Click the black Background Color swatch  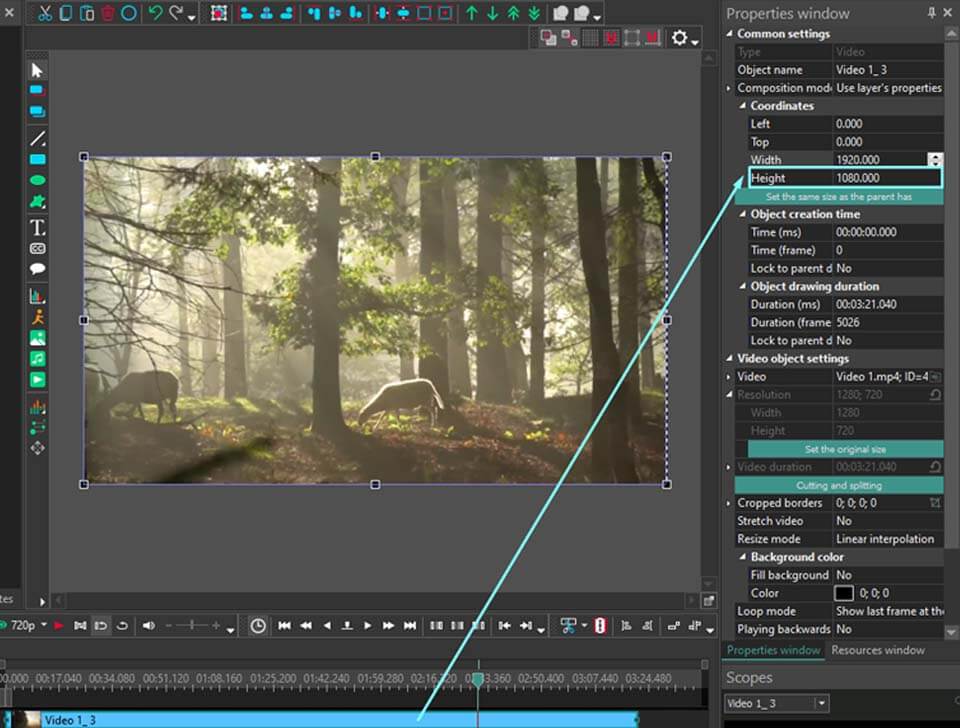point(845,593)
